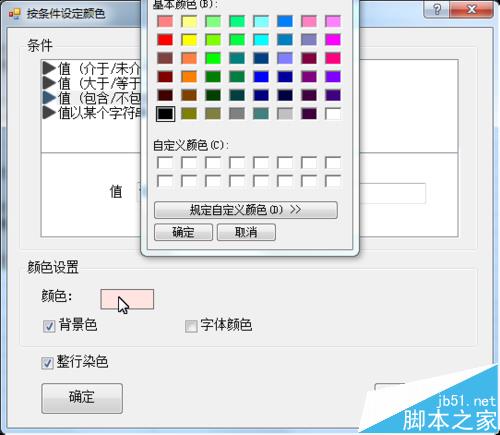Pick the bright lime green swatch
Screen dimensions: 500x435
click(213, 58)
